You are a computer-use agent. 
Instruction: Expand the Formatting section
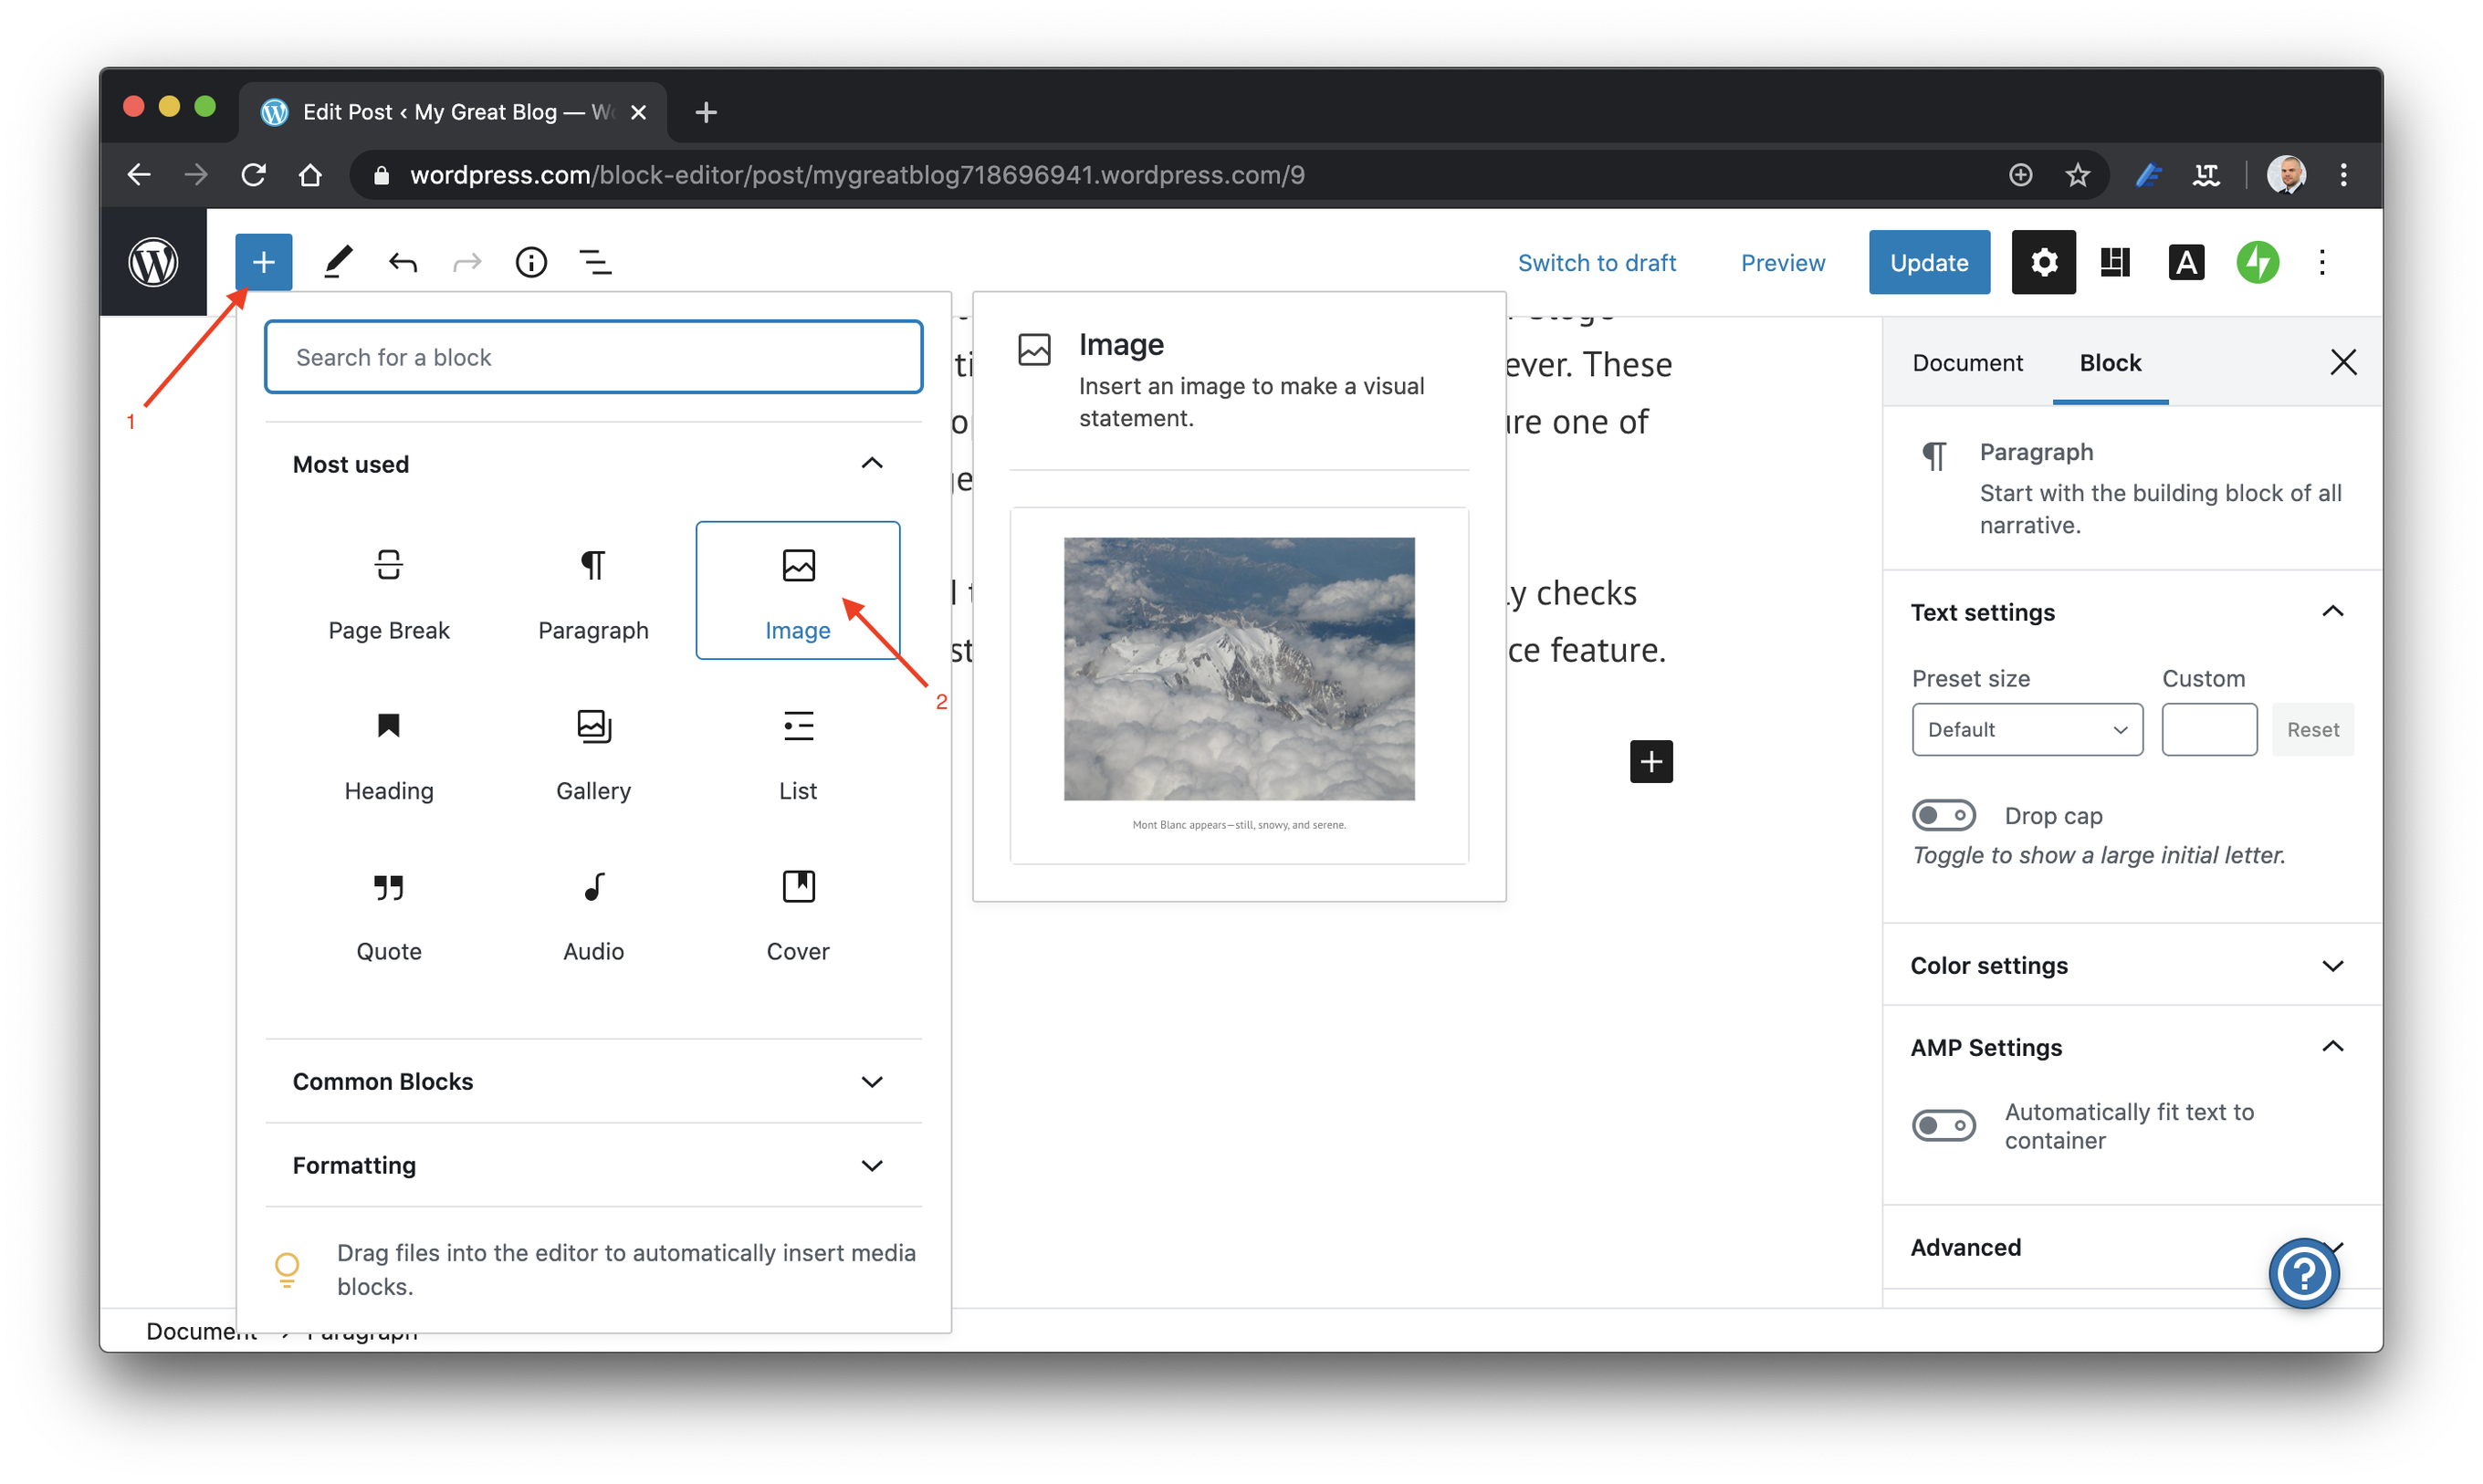click(x=593, y=1165)
